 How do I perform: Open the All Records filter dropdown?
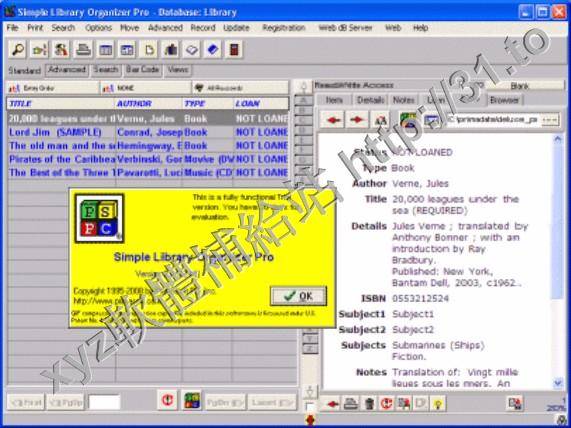click(240, 88)
